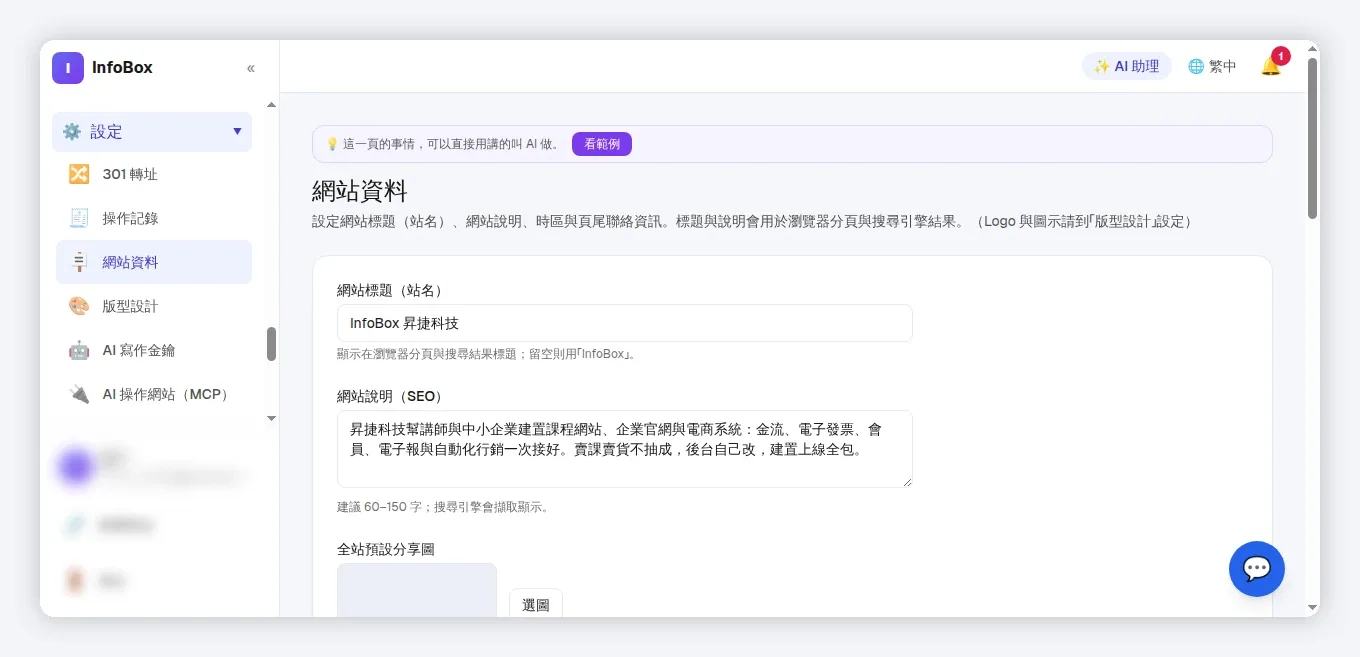Click the InfoBox purple logo icon

pyautogui.click(x=68, y=68)
